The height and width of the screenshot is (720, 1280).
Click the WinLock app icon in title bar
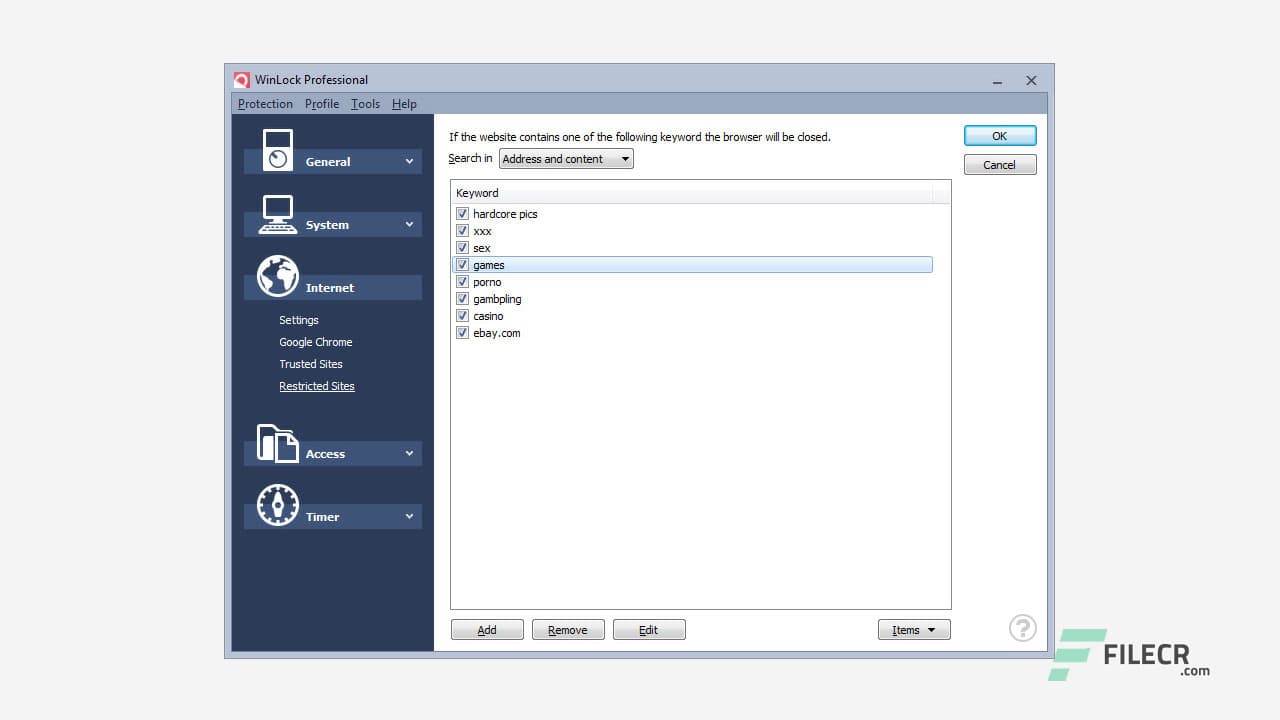coord(242,80)
